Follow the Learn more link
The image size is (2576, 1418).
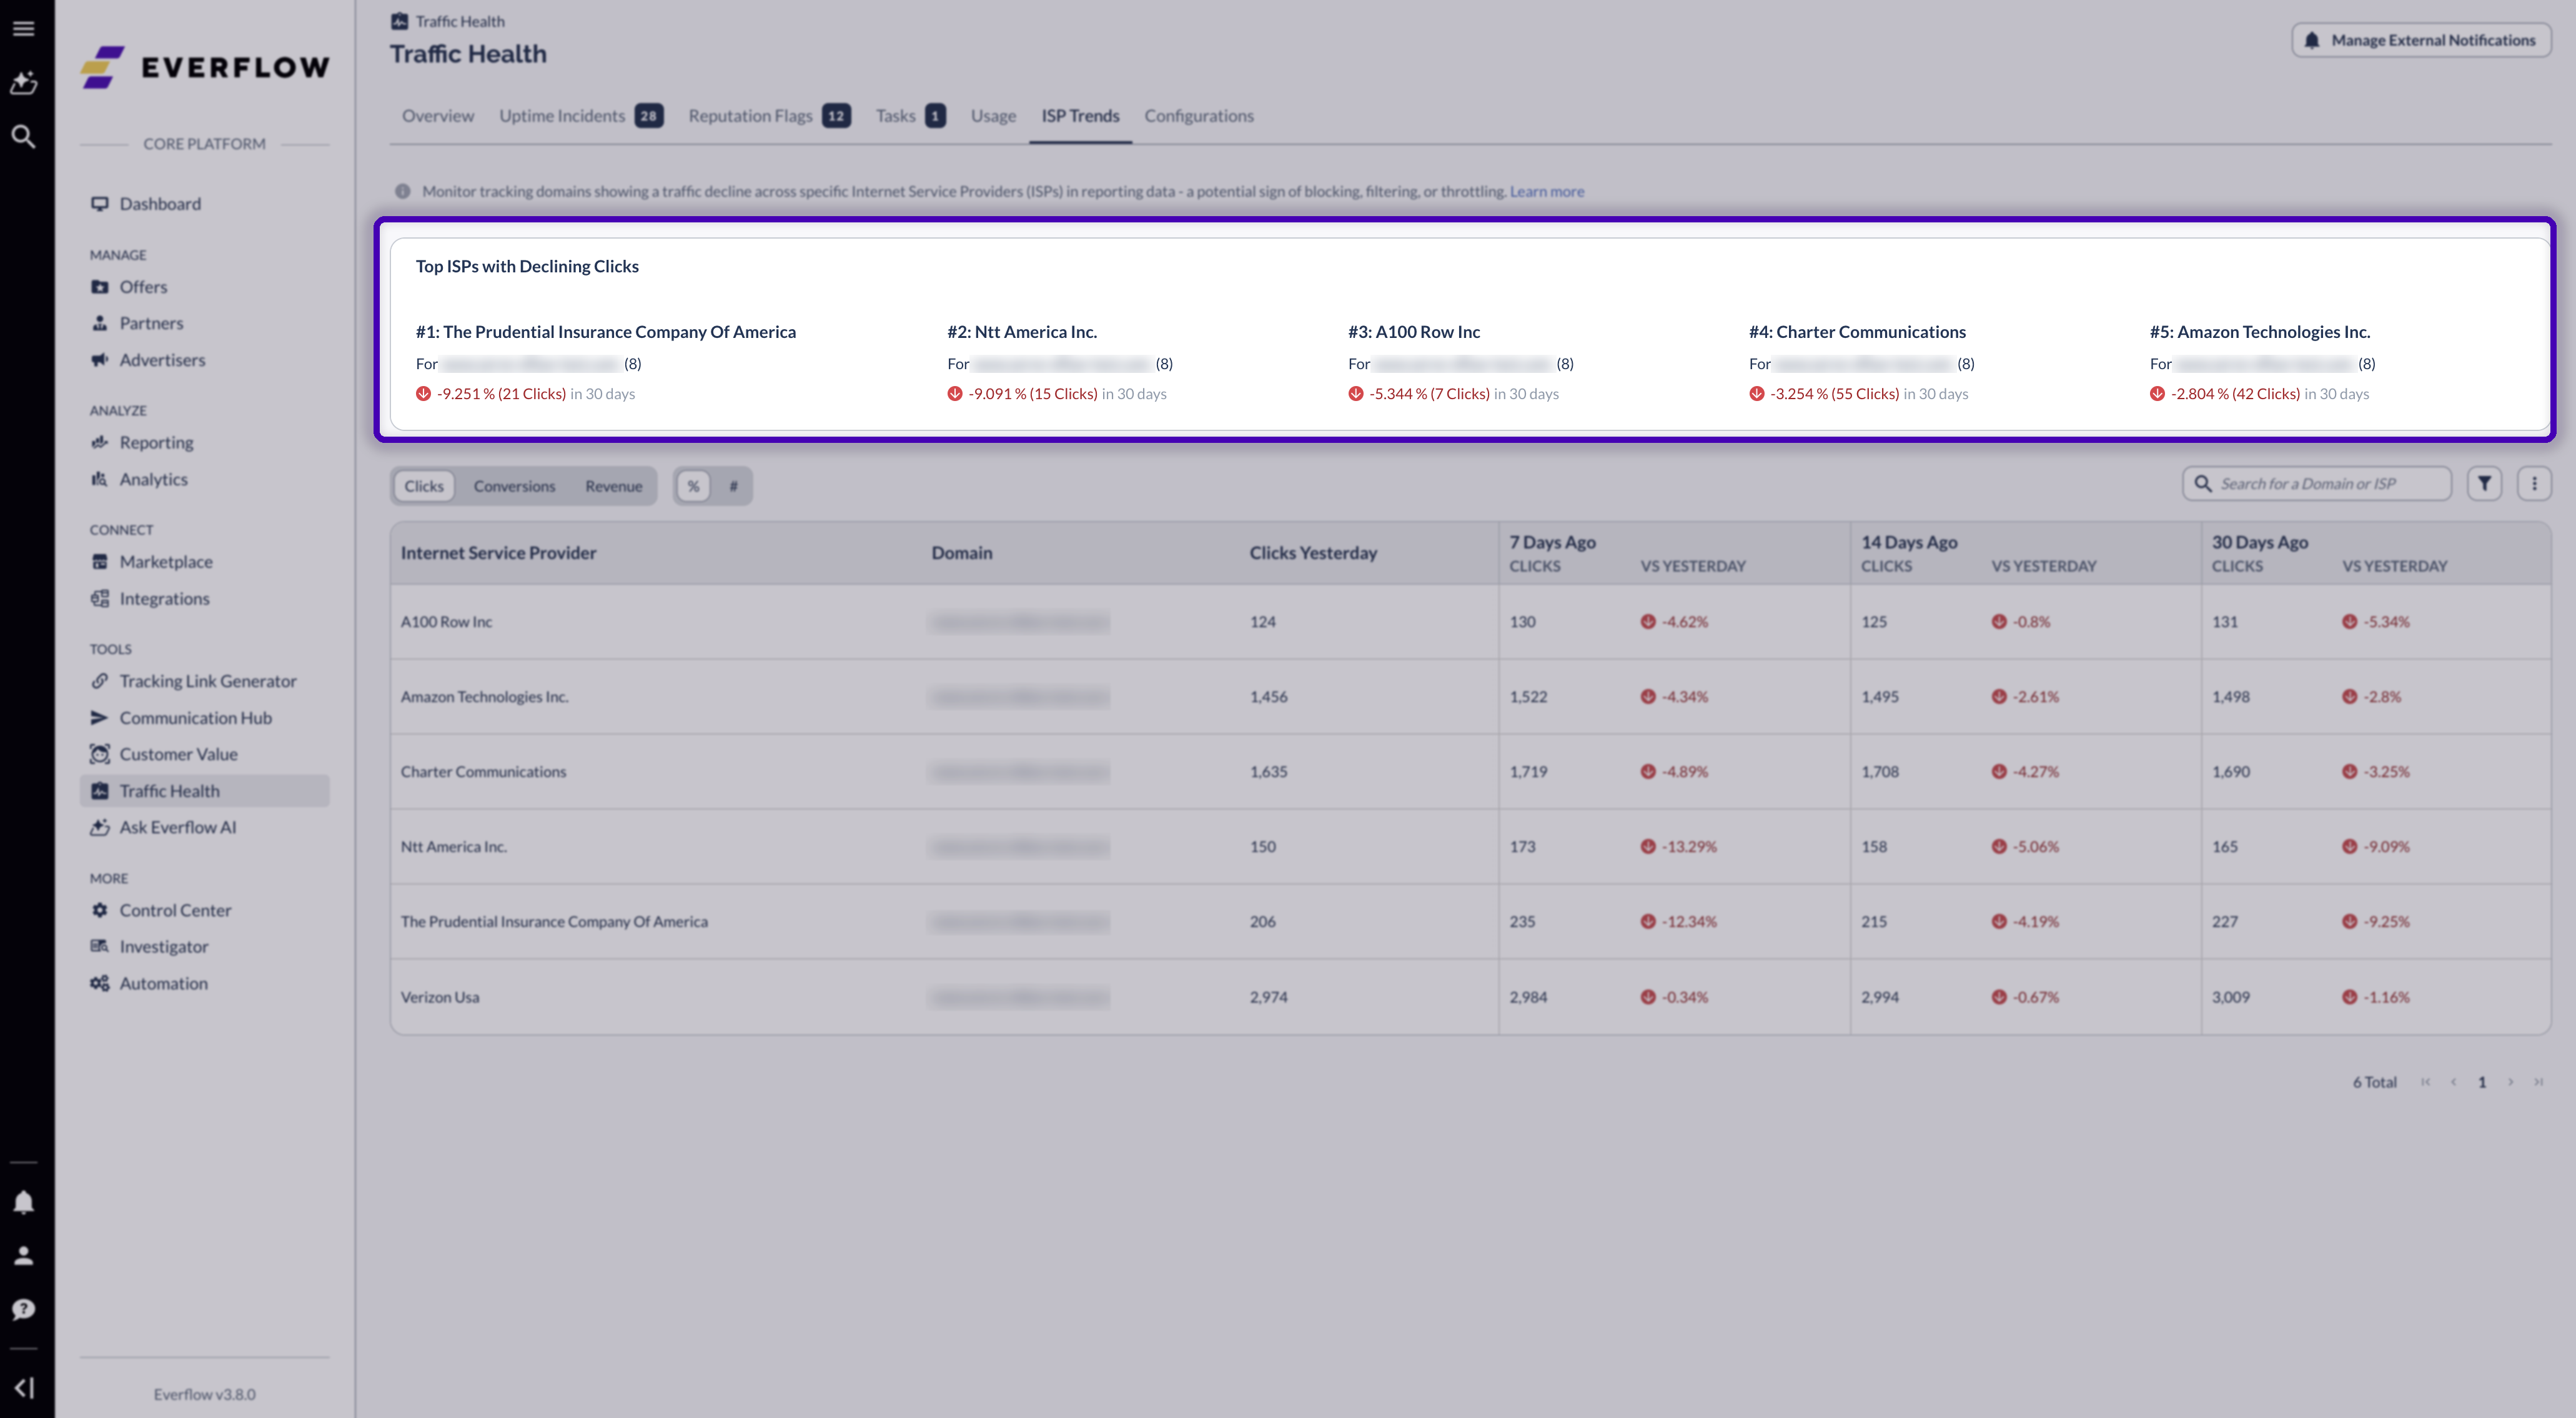click(x=1546, y=191)
